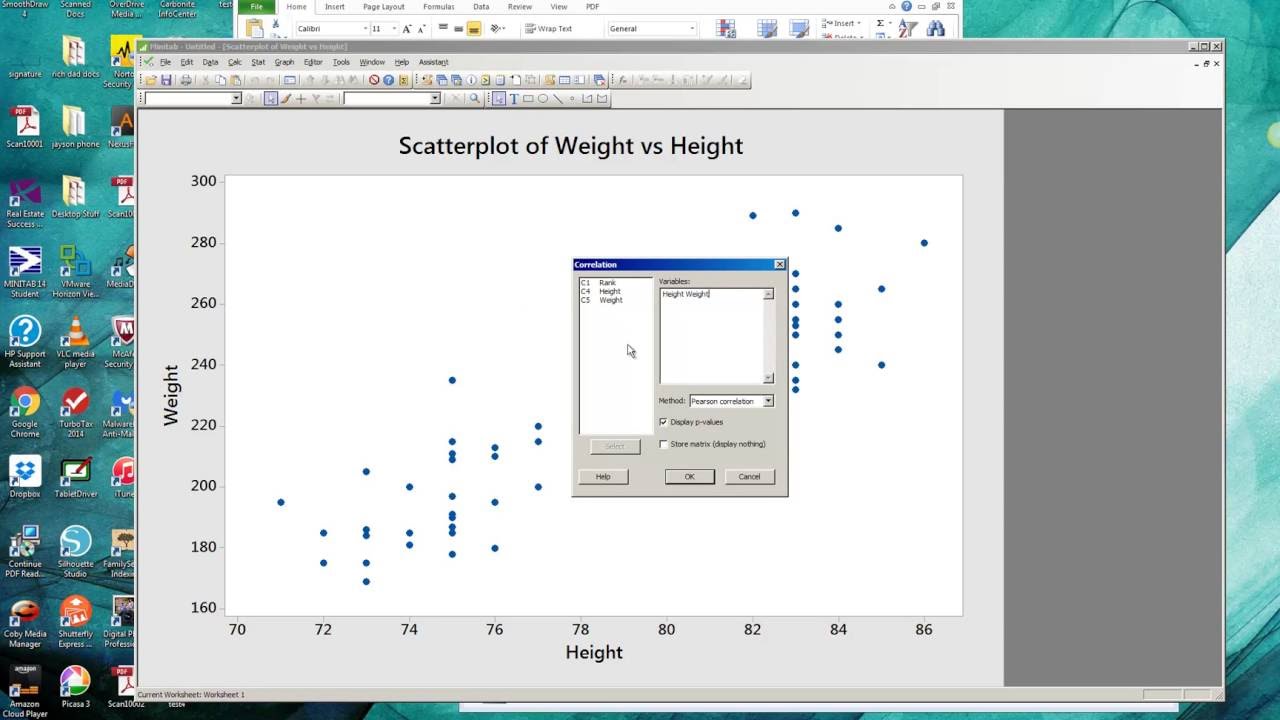This screenshot has width=1280, height=720.
Task: Open the second combo box beside the magnifier icon
Action: pyautogui.click(x=435, y=98)
